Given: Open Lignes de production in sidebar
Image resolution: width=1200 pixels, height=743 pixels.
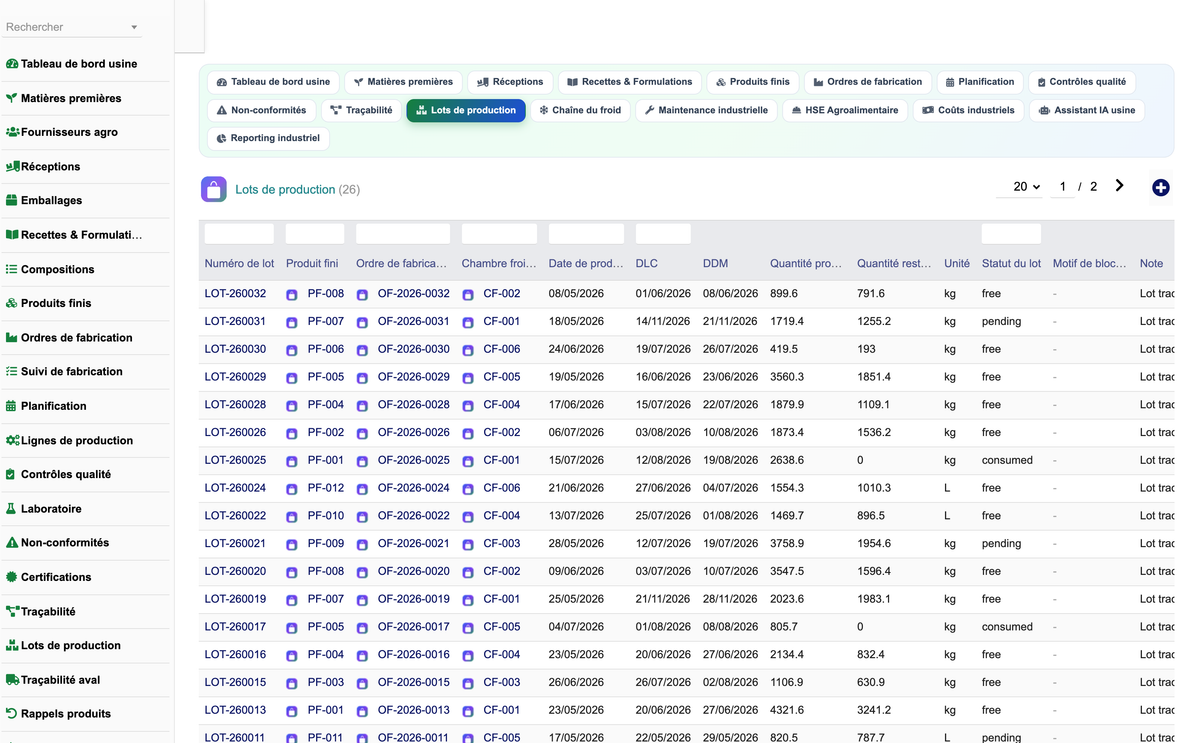Looking at the screenshot, I should point(69,440).
